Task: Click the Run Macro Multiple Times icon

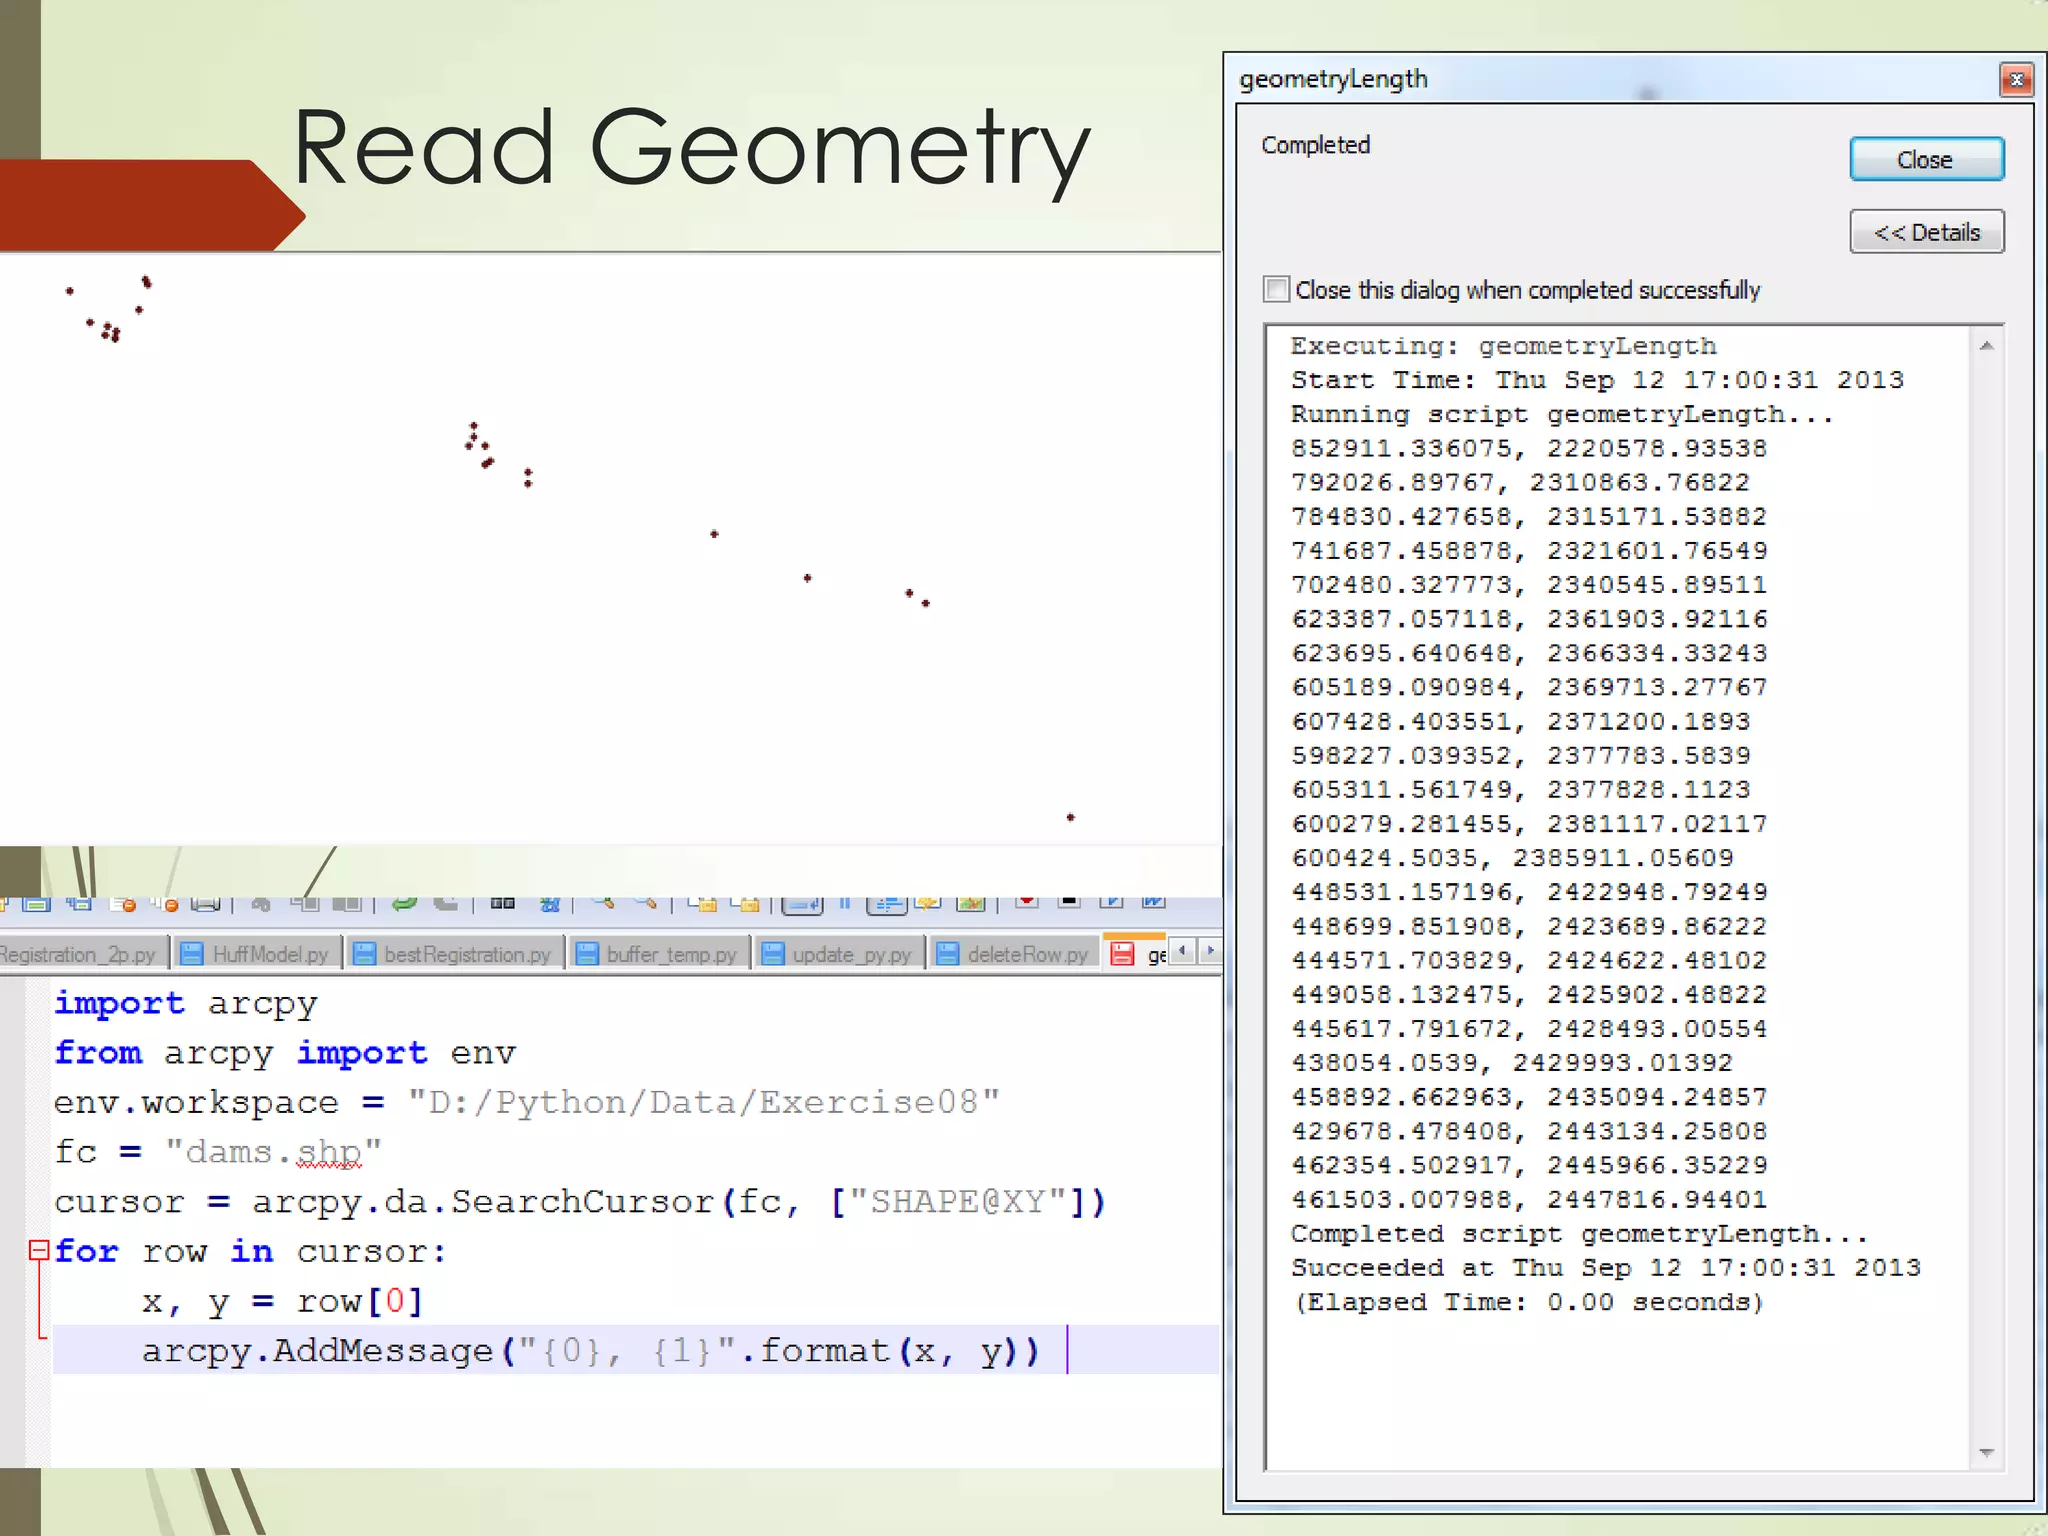Action: tap(1154, 902)
